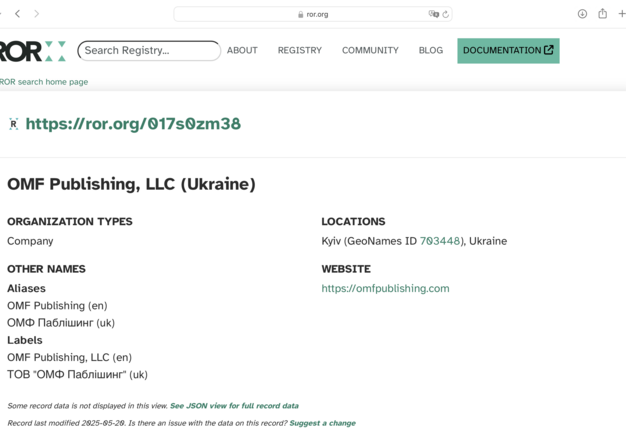
Task: Open Safari downloads icon
Action: 582,14
